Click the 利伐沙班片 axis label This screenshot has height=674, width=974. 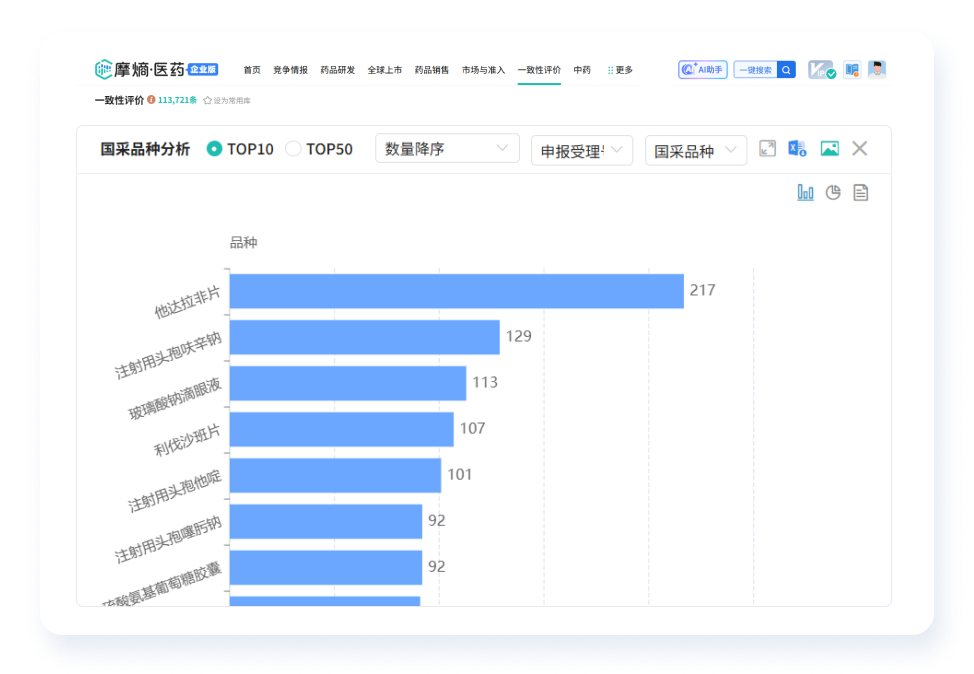(x=187, y=440)
